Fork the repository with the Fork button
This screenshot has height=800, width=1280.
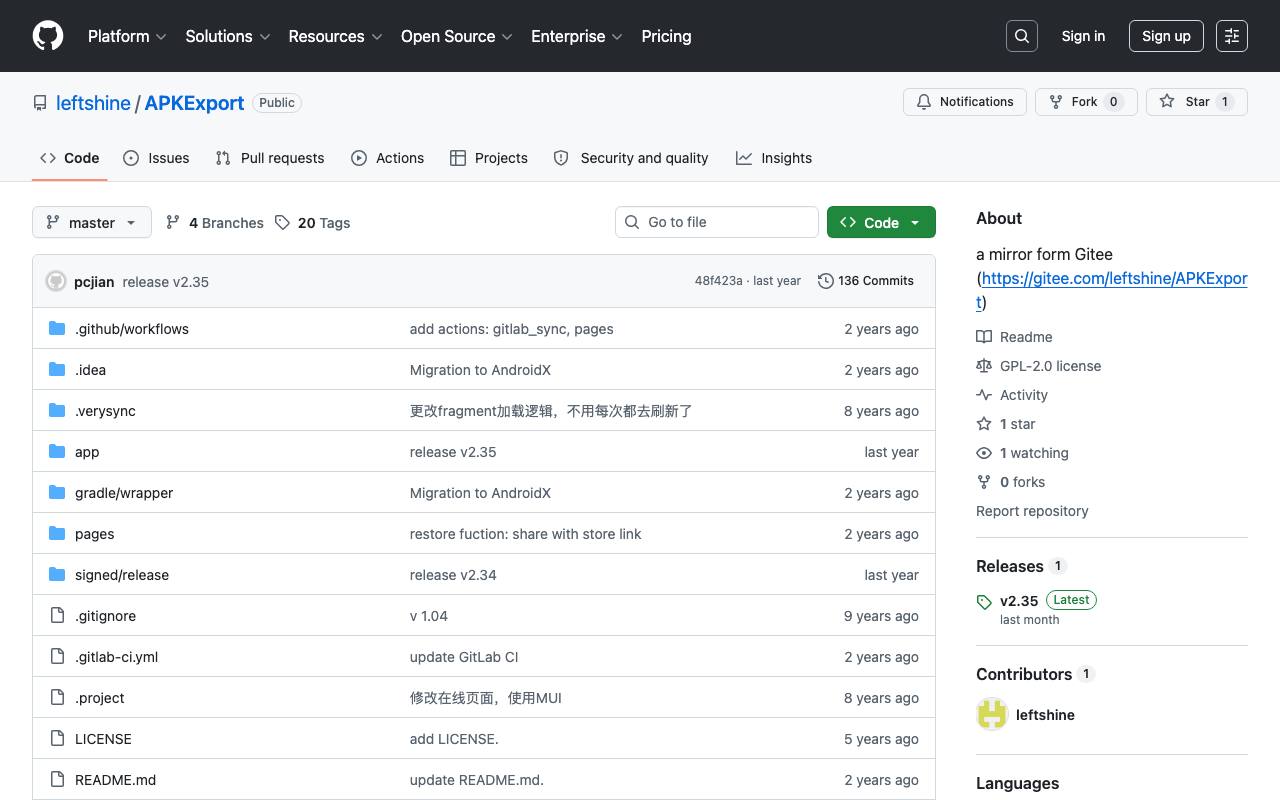(x=1086, y=102)
